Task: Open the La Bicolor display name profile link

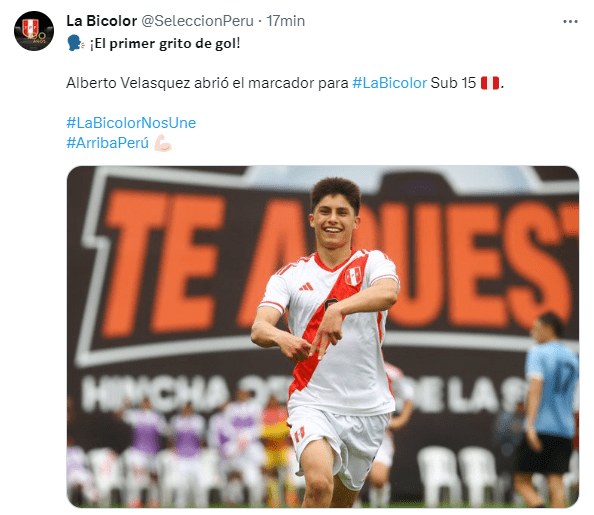Action: (x=102, y=21)
